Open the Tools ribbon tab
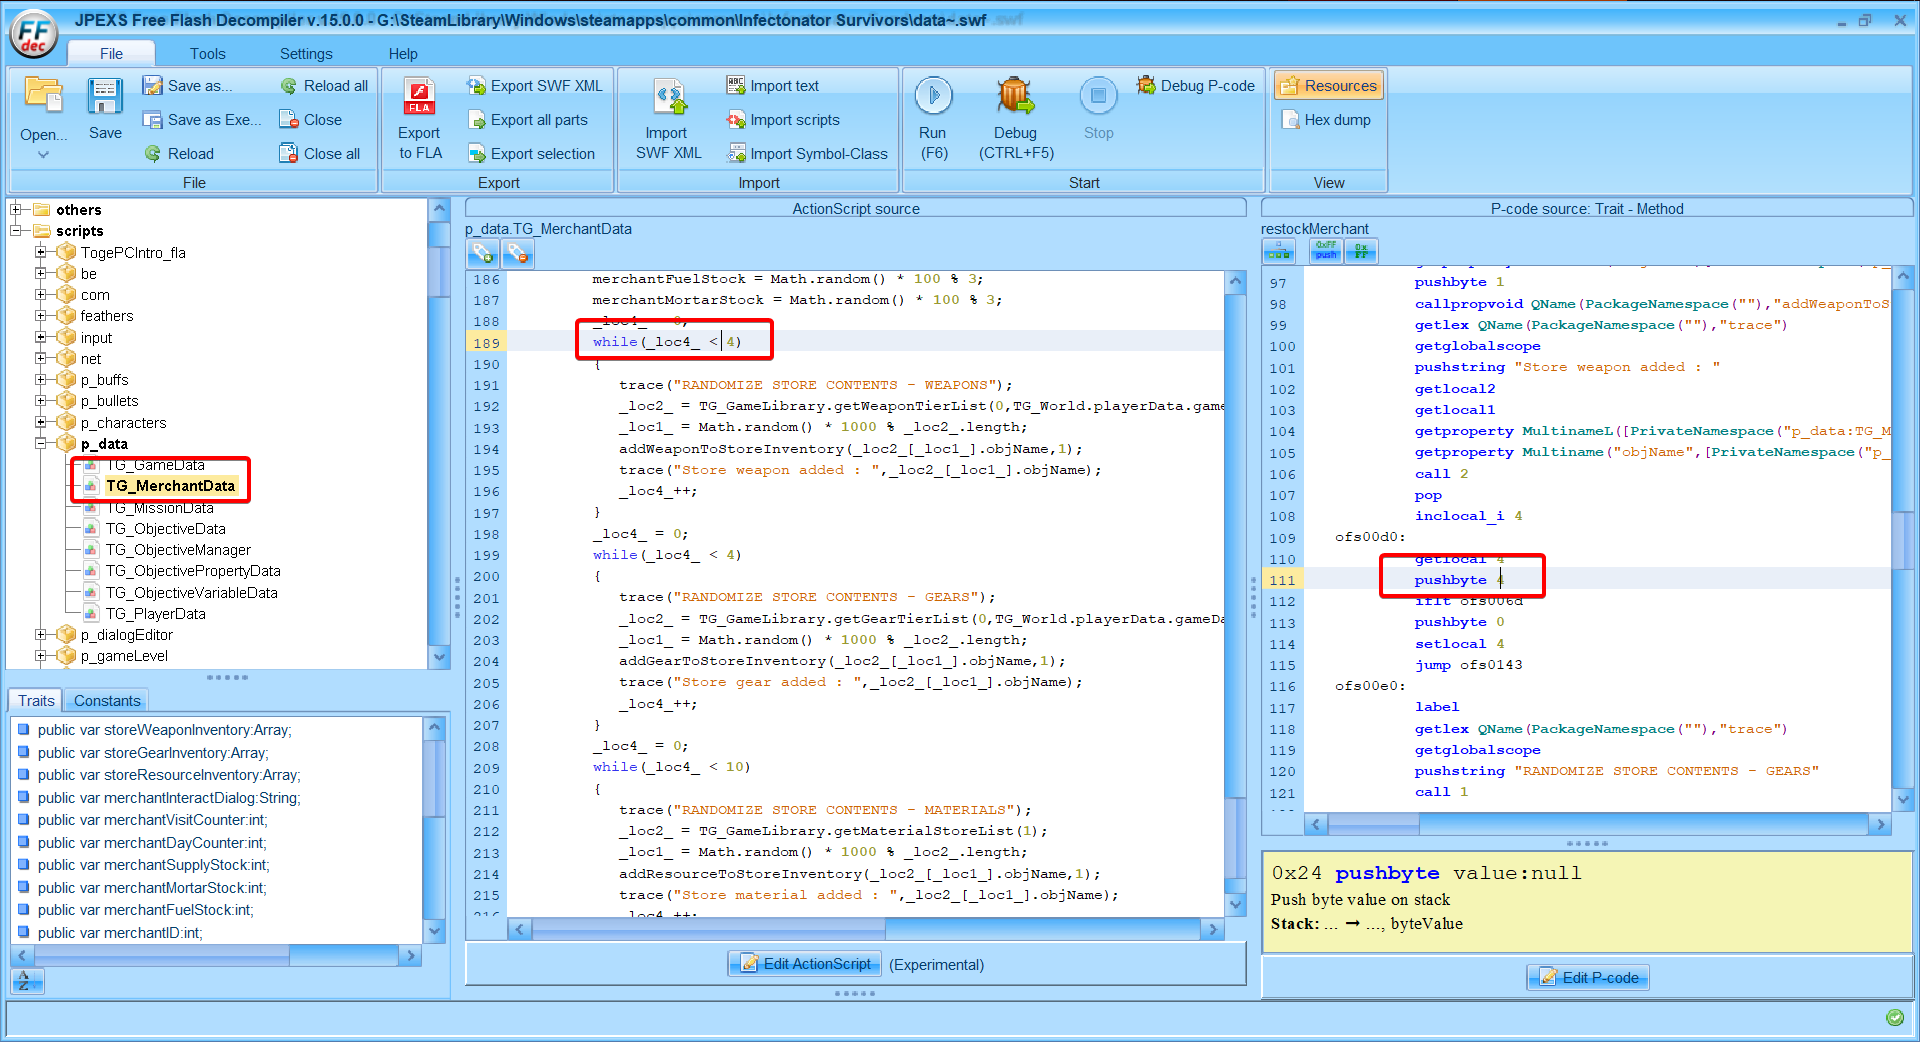 (x=208, y=54)
